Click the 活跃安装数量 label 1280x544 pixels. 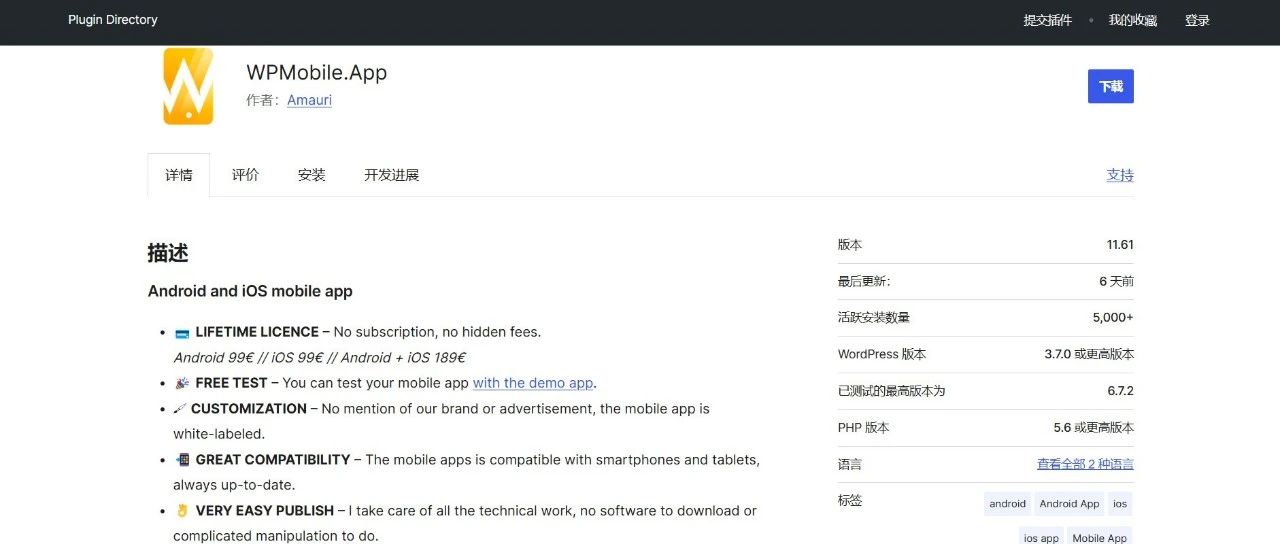point(874,318)
